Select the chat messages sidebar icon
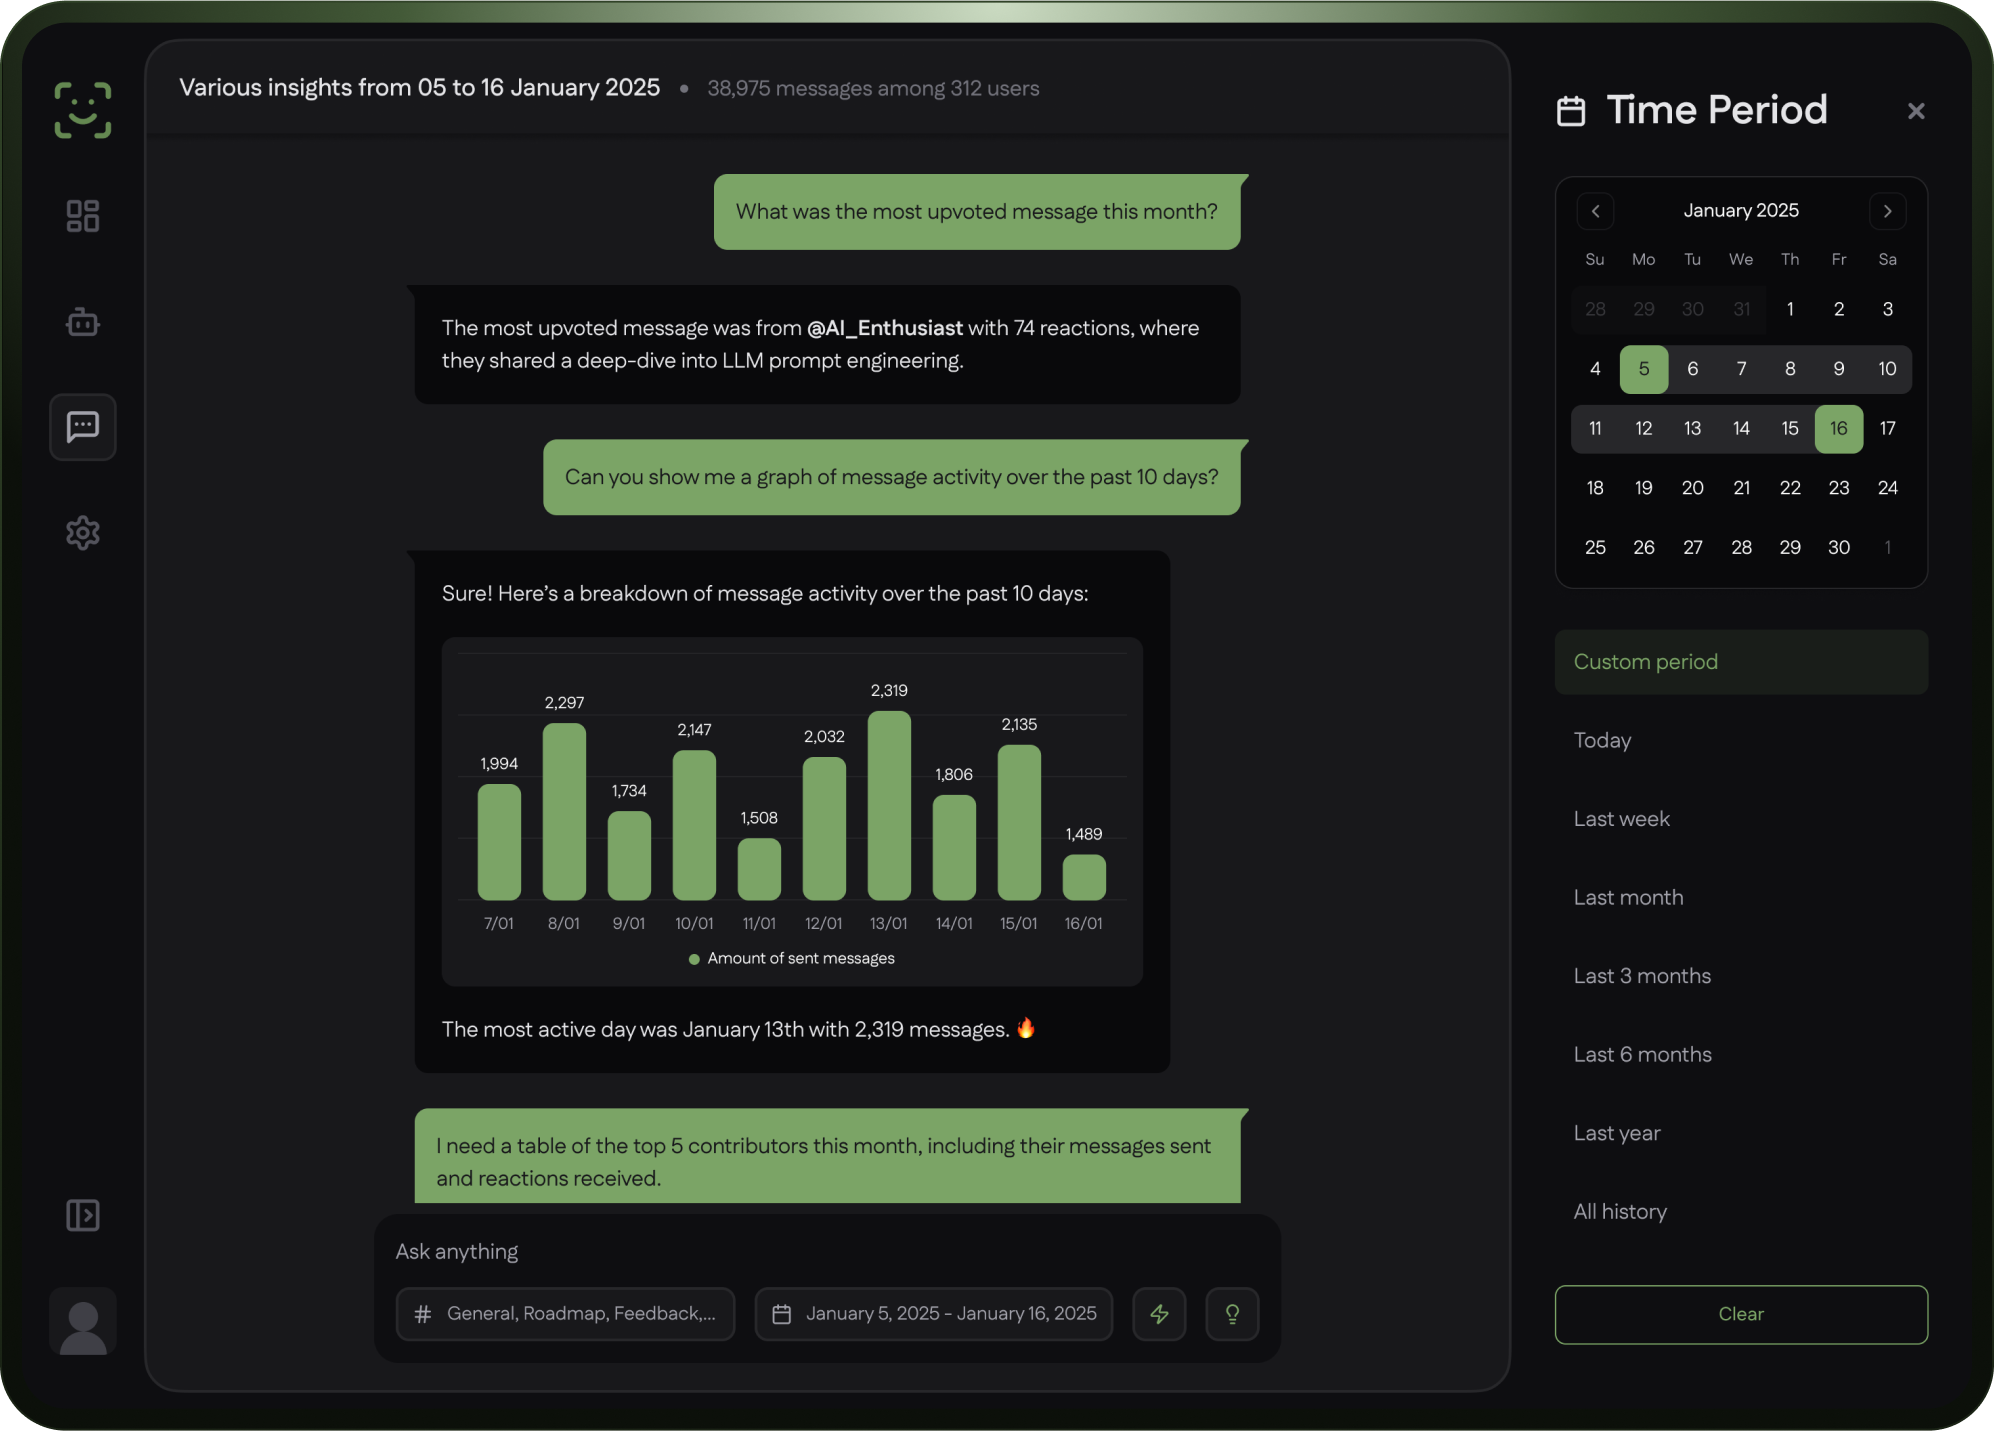The width and height of the screenshot is (1994, 1431). (x=83, y=427)
